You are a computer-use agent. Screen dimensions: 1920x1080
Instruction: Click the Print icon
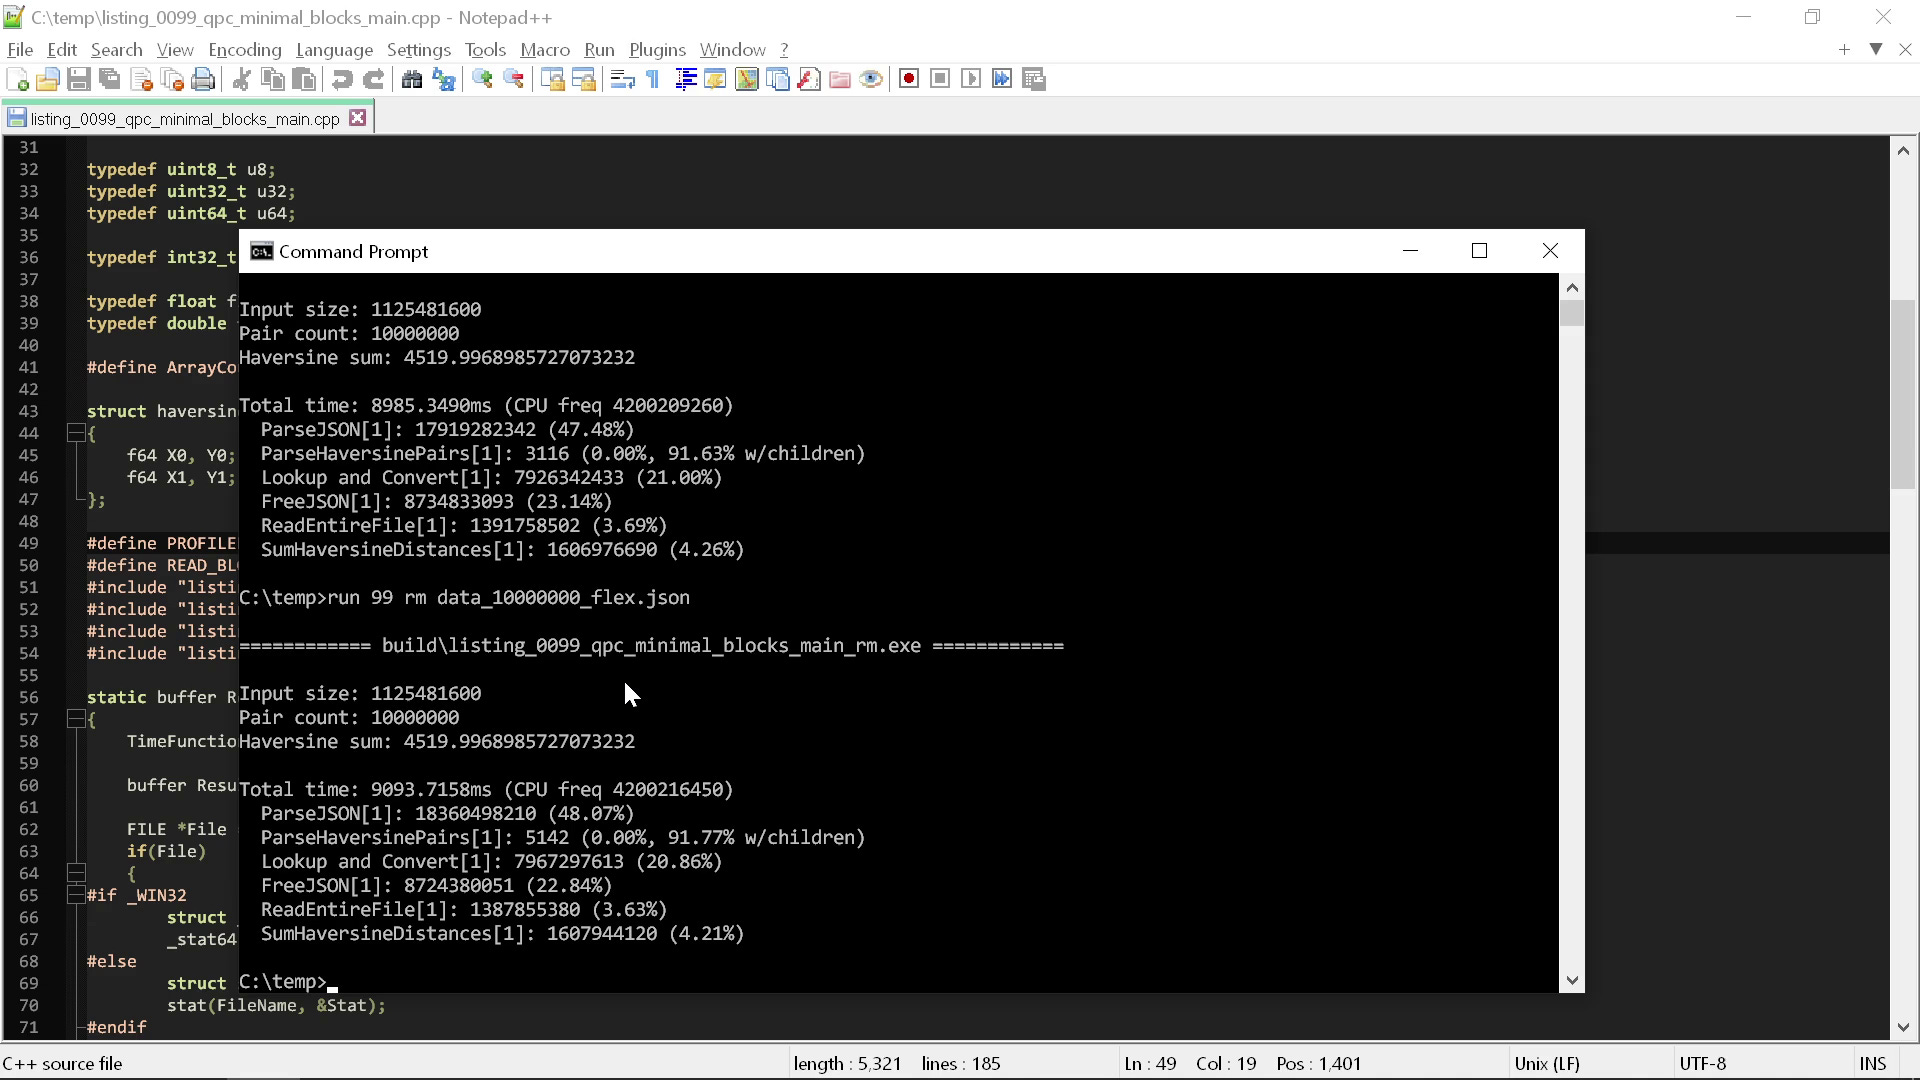click(x=203, y=79)
